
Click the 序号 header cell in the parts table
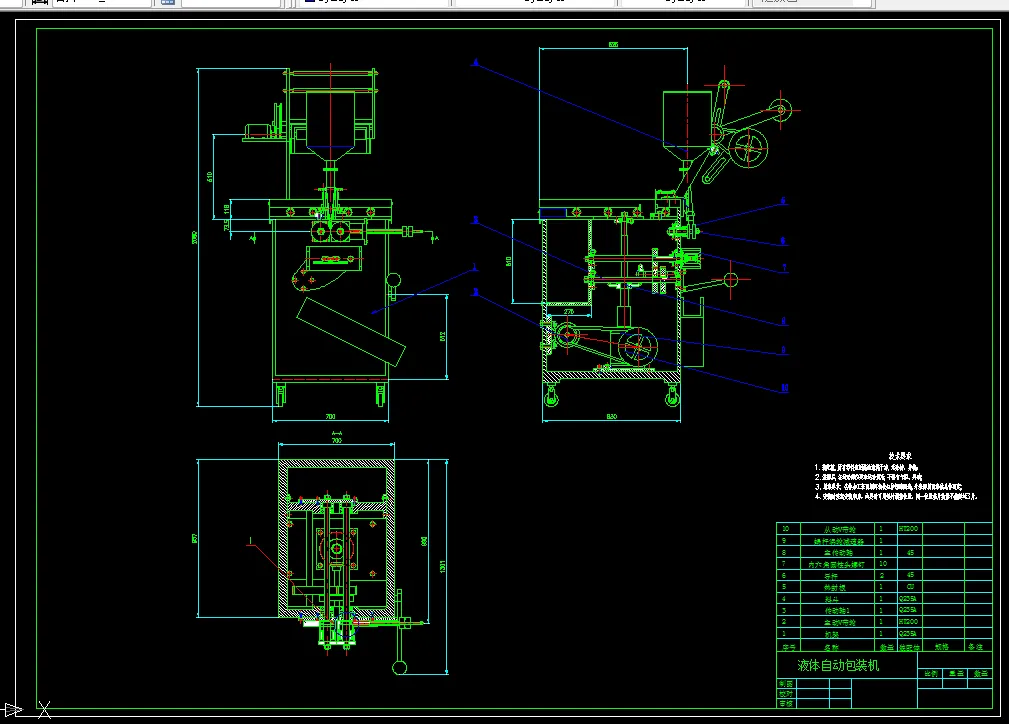pos(788,647)
